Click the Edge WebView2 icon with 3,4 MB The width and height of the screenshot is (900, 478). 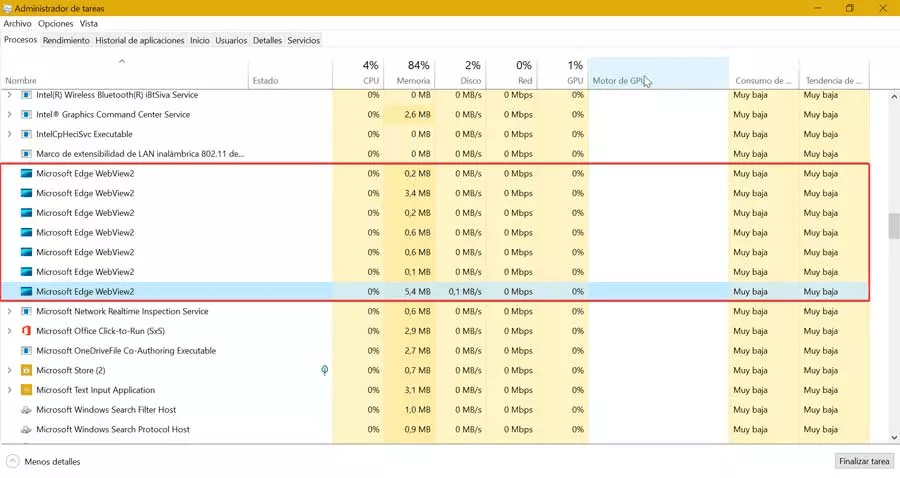tap(26, 193)
